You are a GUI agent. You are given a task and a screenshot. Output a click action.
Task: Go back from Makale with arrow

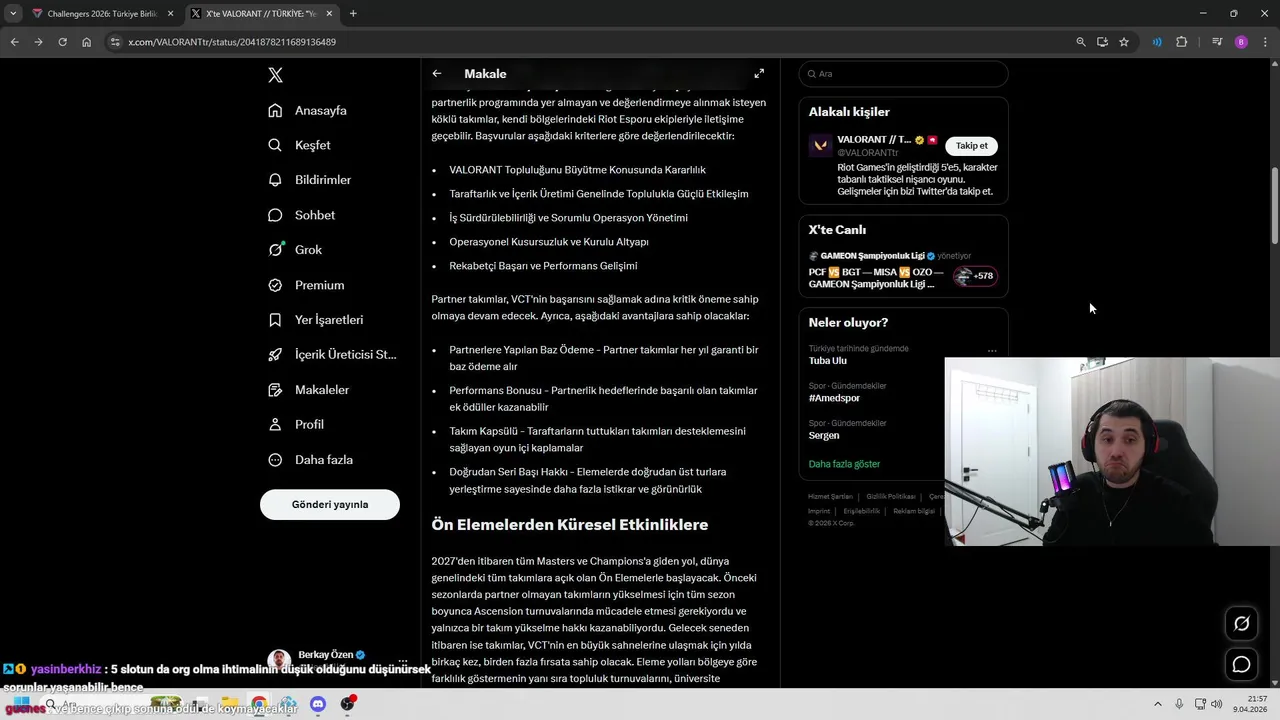click(437, 74)
